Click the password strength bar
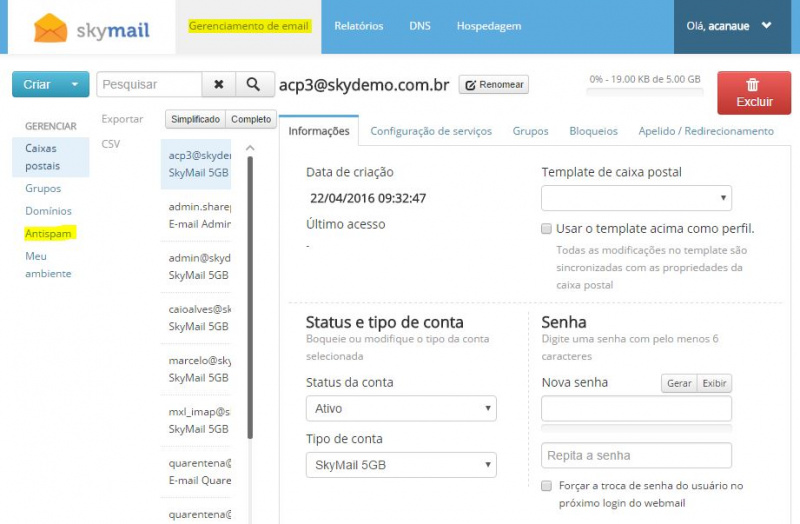Screen dimensions: 800x524 click(x=636, y=428)
